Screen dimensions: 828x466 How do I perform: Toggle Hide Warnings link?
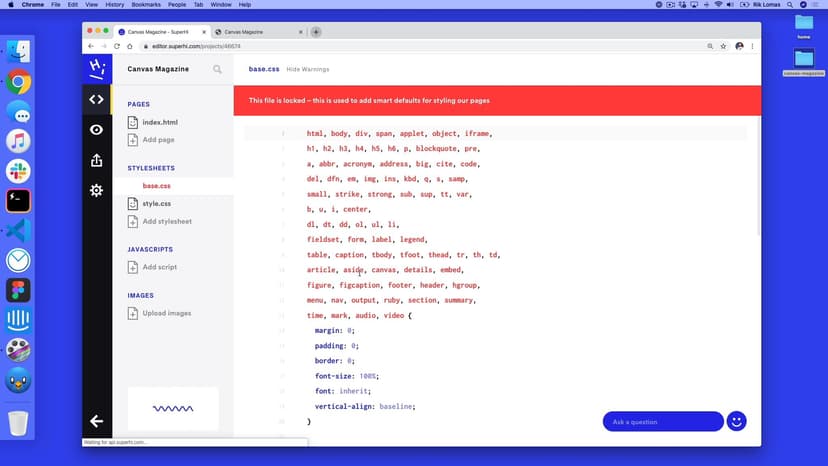pyautogui.click(x=307, y=69)
